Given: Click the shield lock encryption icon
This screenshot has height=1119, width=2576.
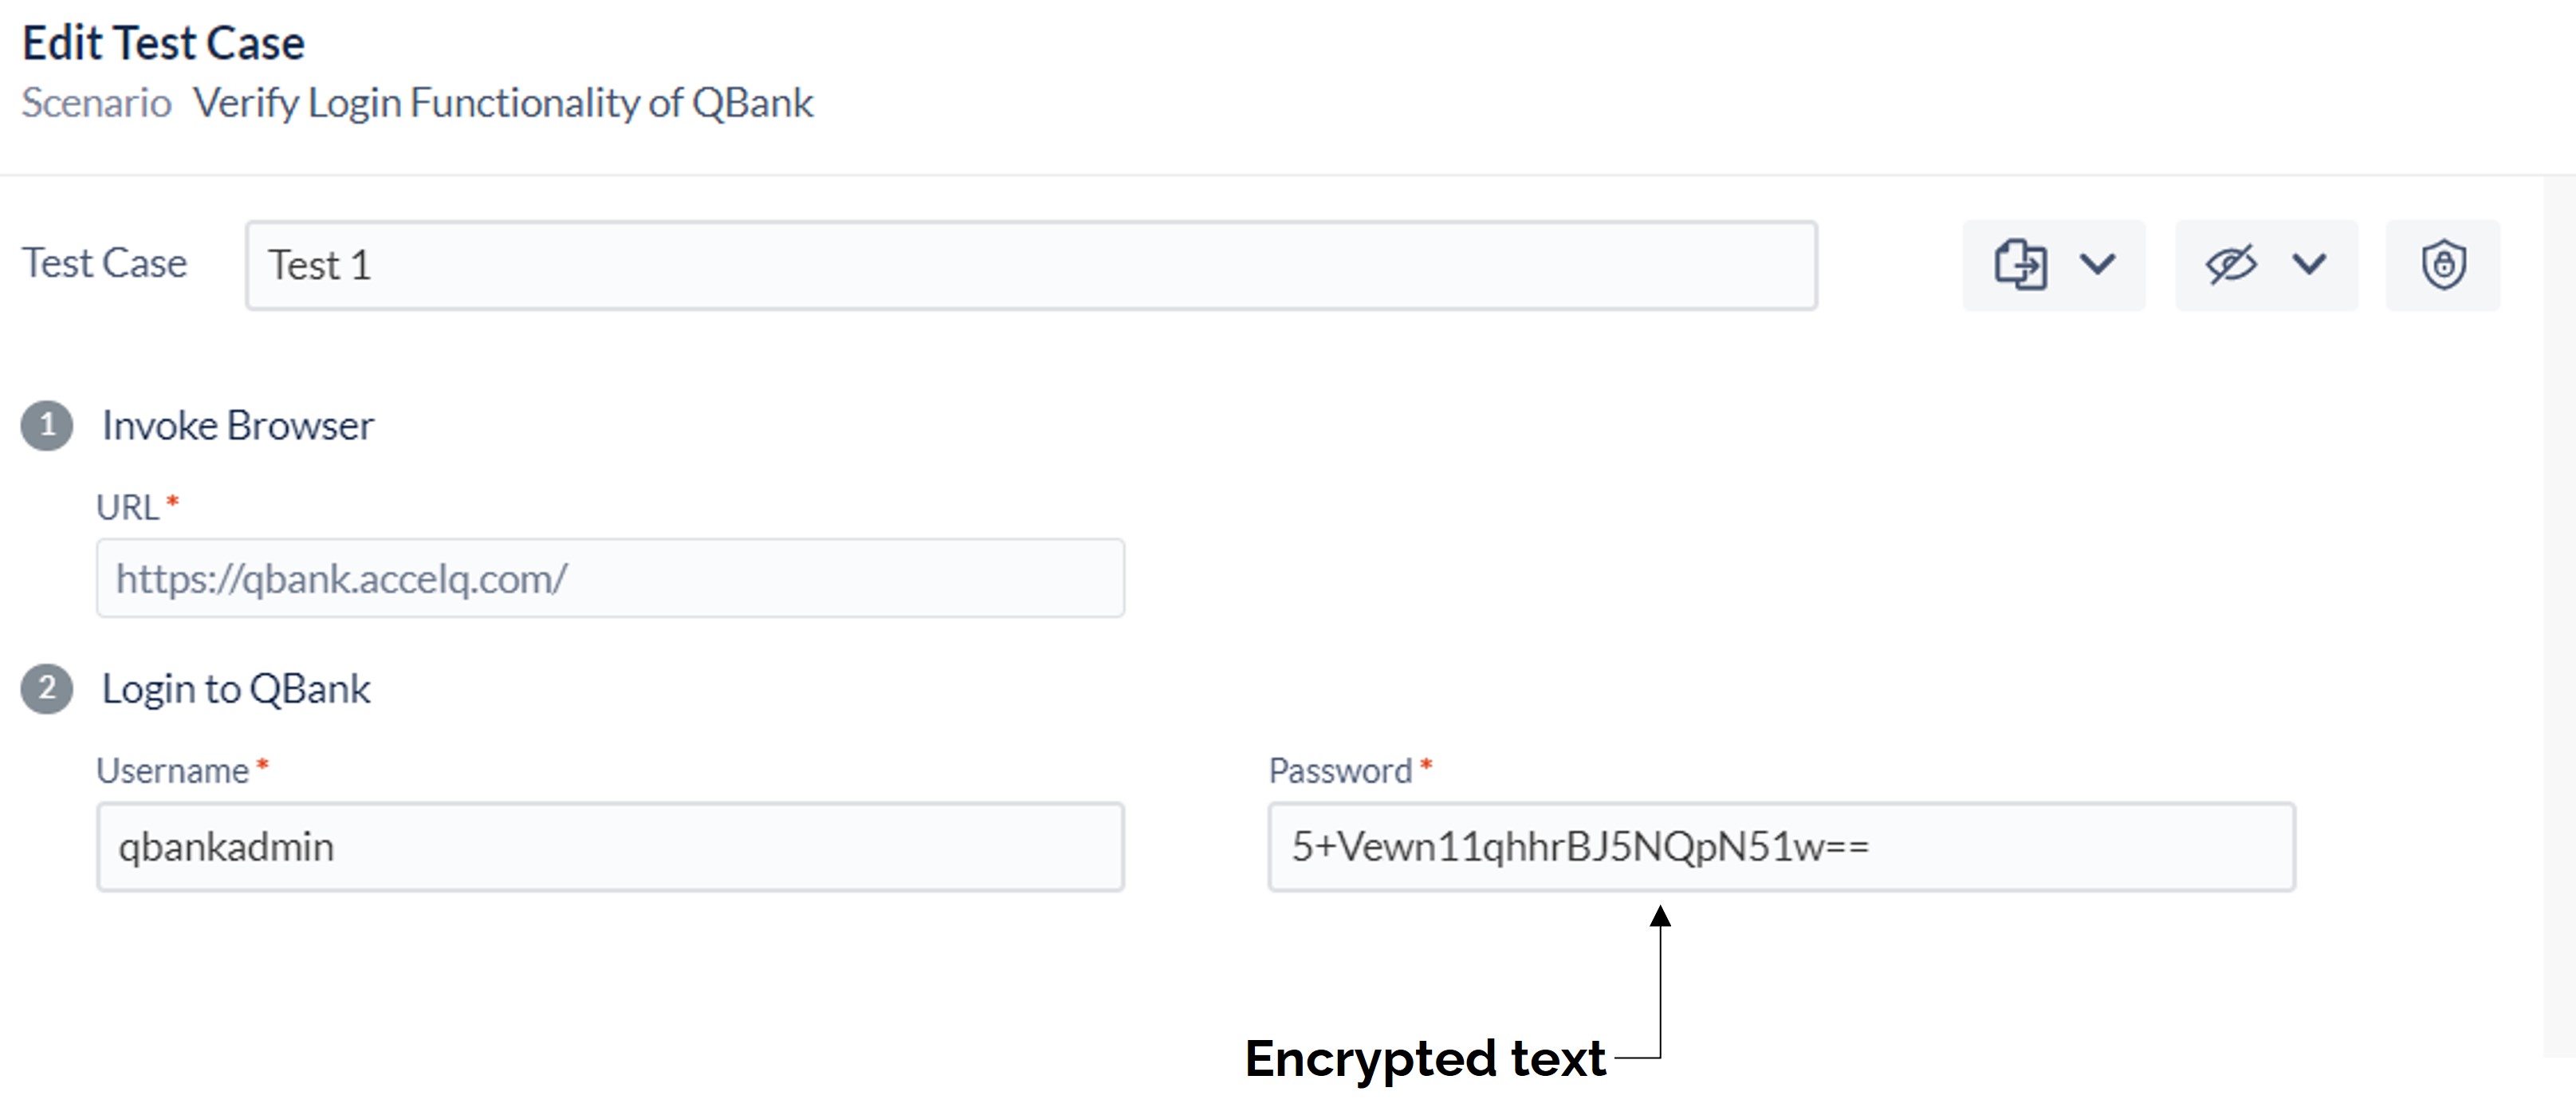Looking at the screenshot, I should point(2443,265).
